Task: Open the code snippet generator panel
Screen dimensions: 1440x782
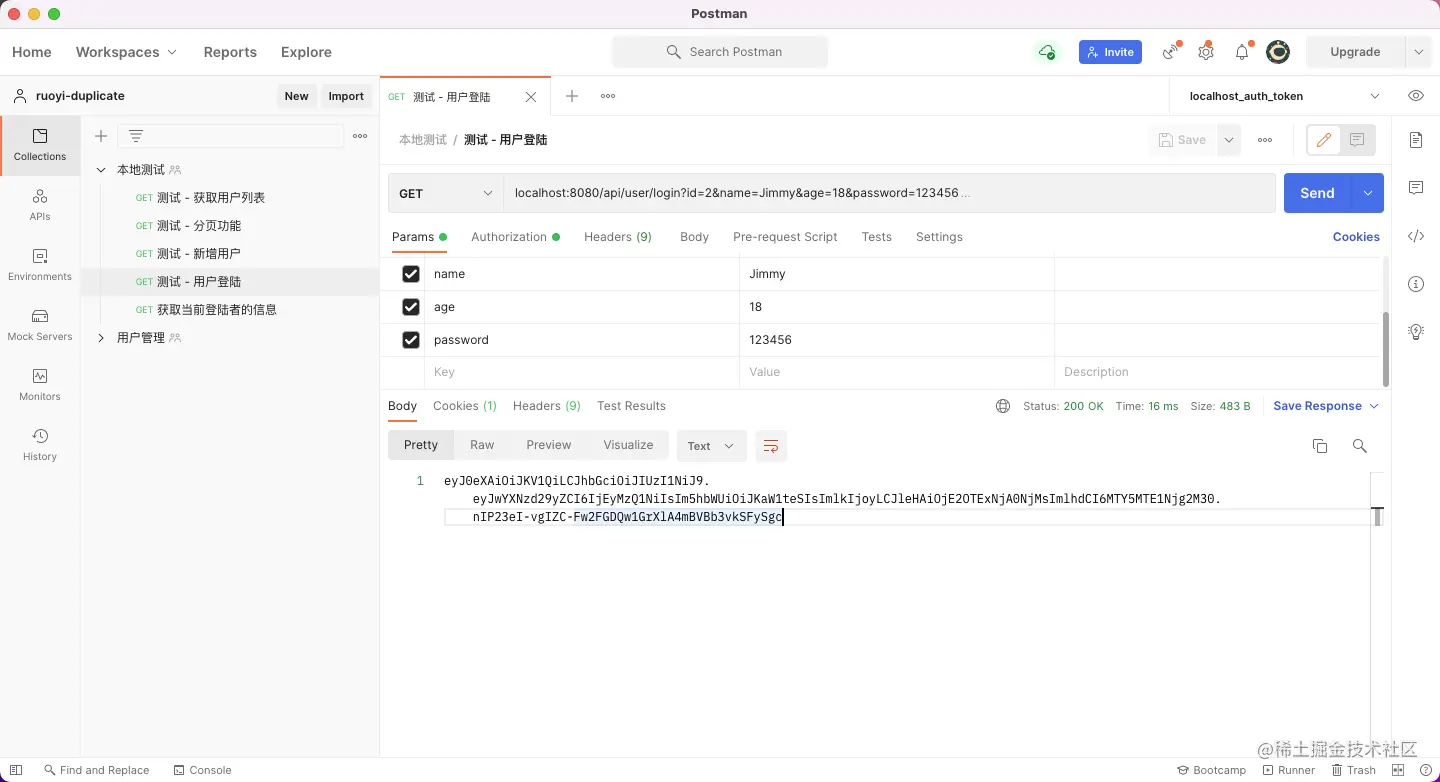Action: click(1416, 236)
